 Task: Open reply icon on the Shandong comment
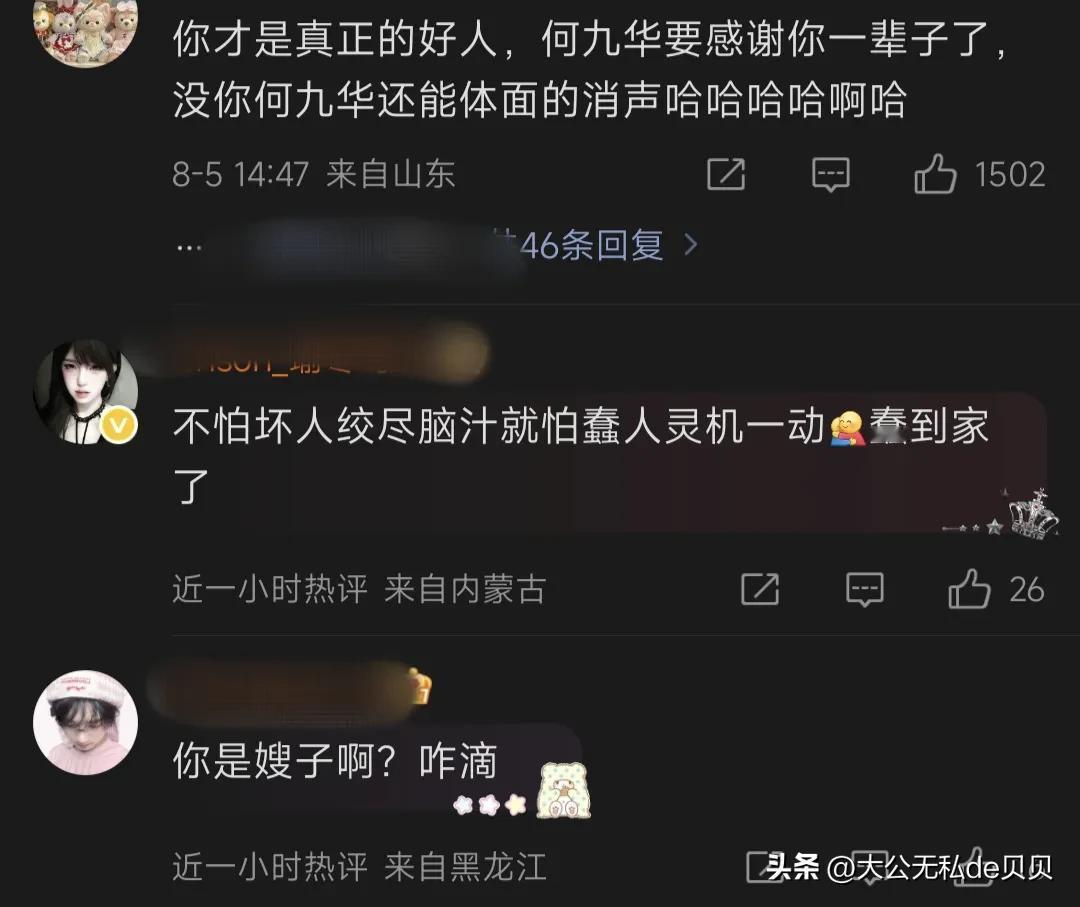(831, 174)
